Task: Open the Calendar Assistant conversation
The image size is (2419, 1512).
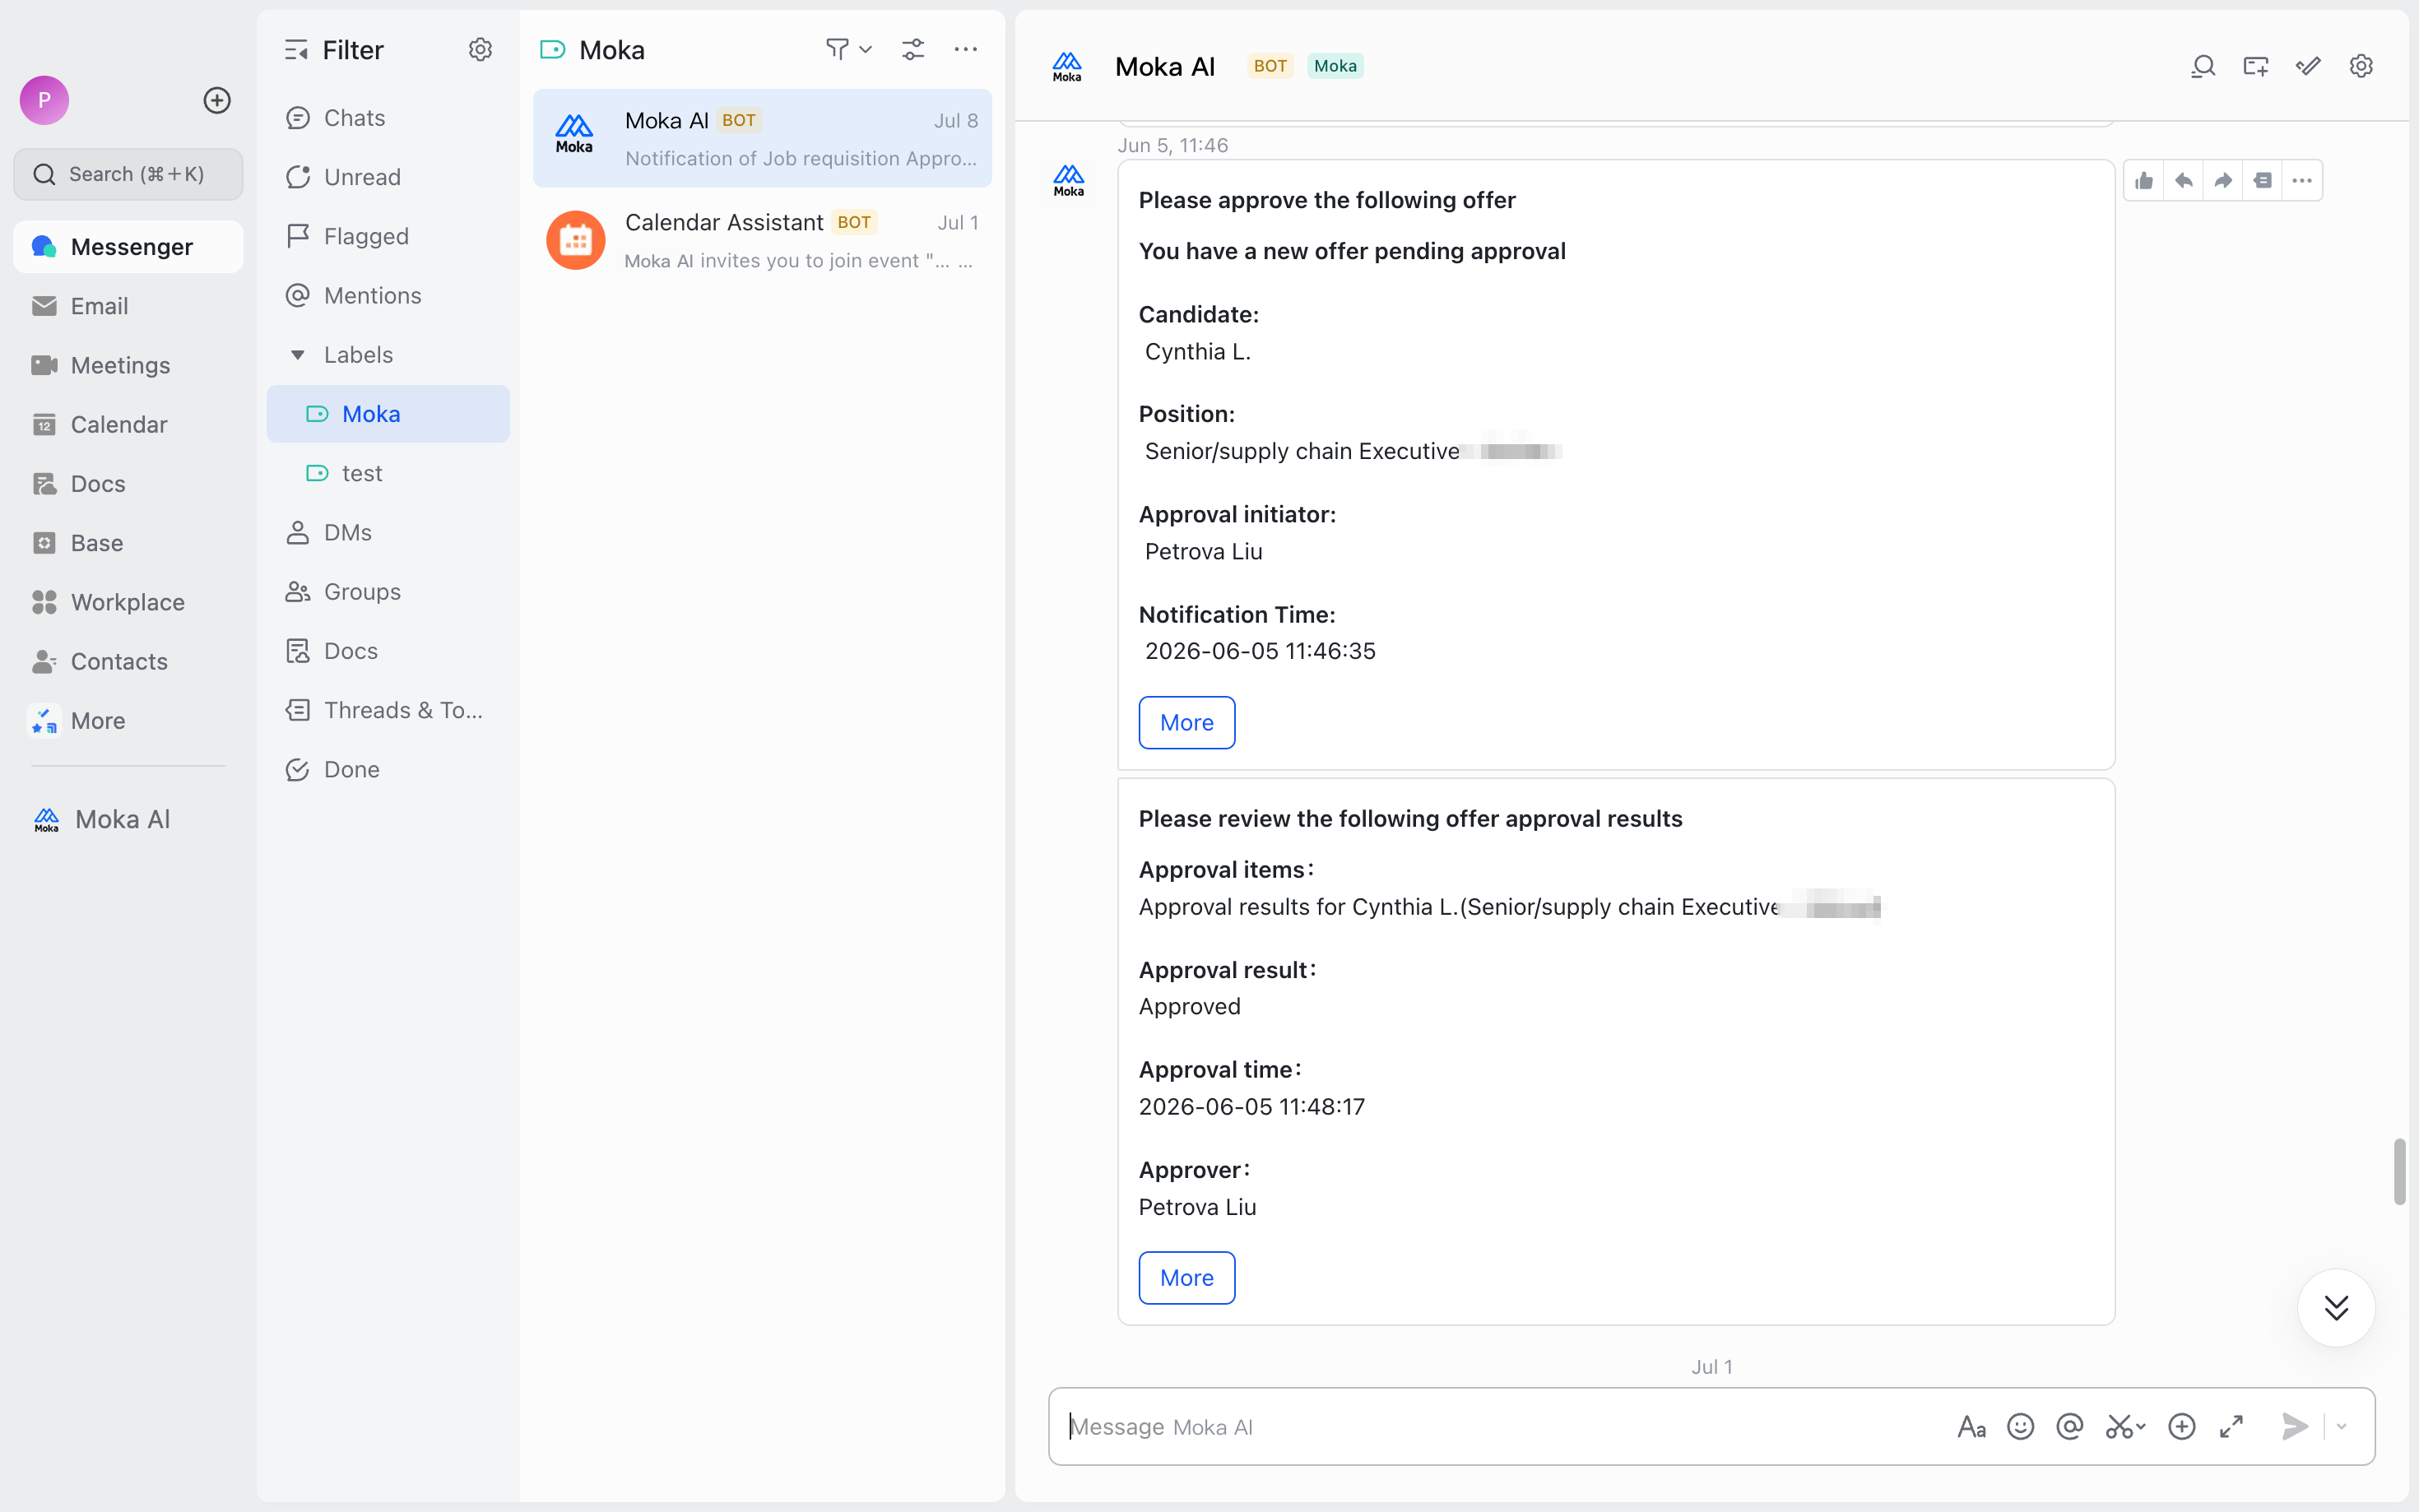Action: 762,240
